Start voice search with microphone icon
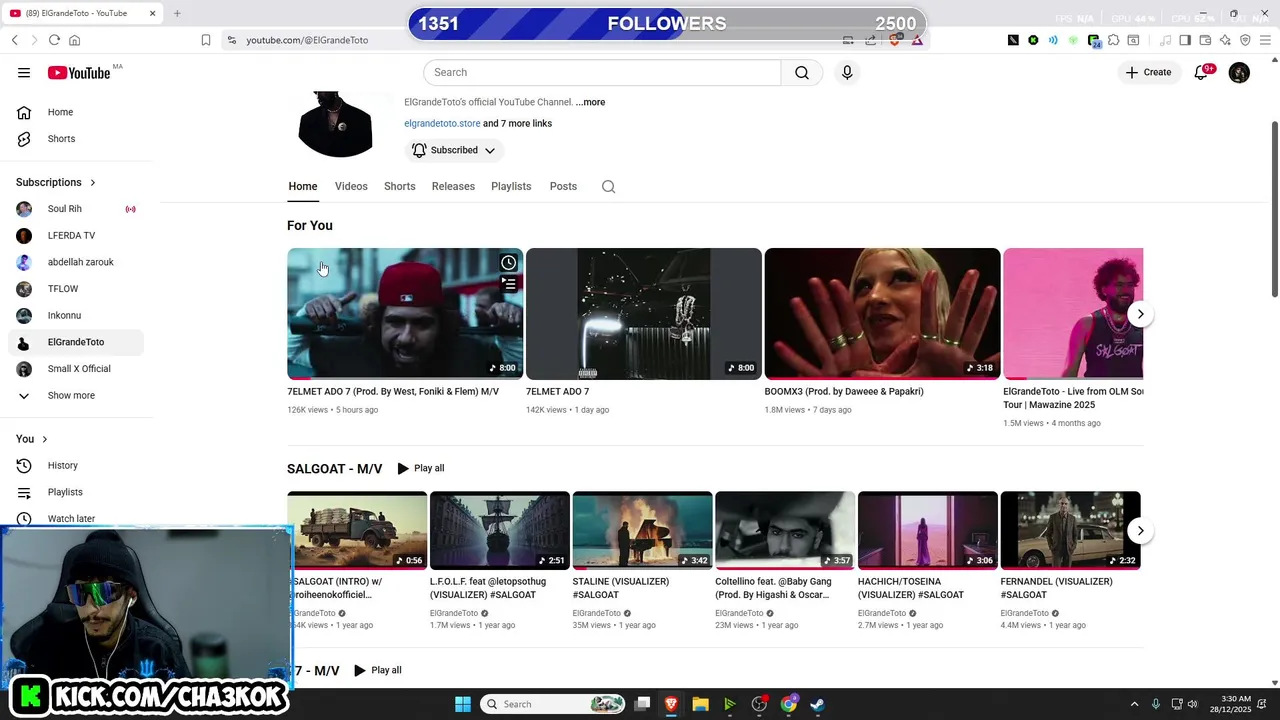The image size is (1280, 720). (x=847, y=72)
